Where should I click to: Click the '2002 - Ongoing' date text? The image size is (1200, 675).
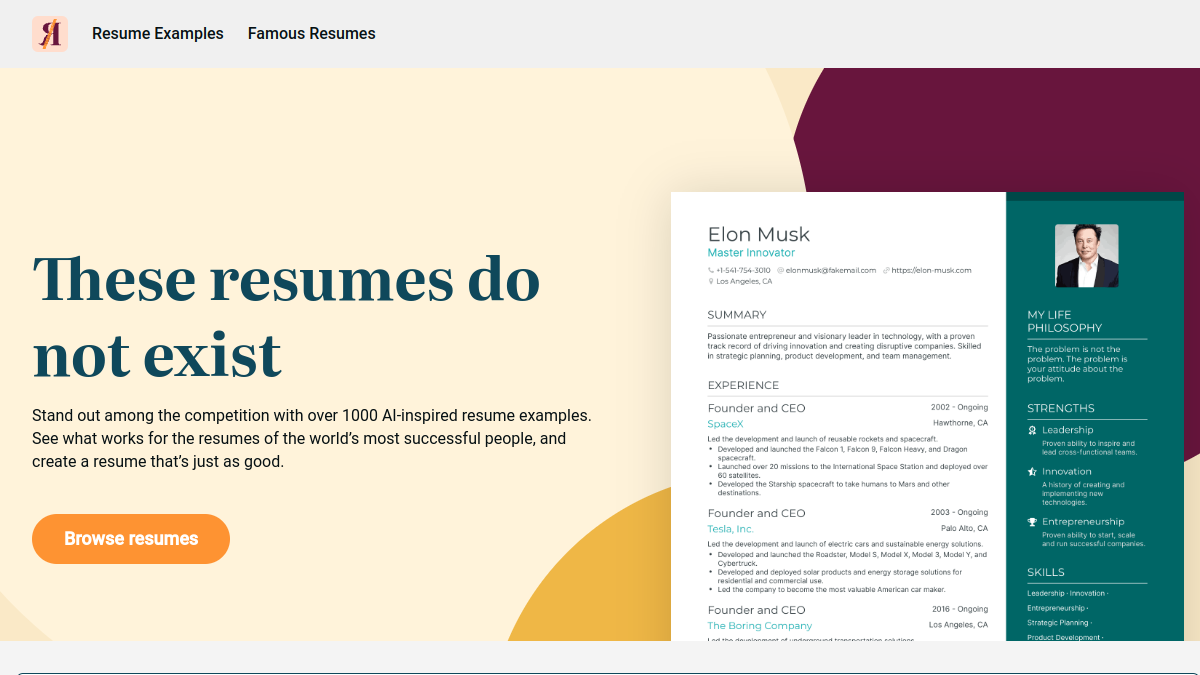click(959, 408)
